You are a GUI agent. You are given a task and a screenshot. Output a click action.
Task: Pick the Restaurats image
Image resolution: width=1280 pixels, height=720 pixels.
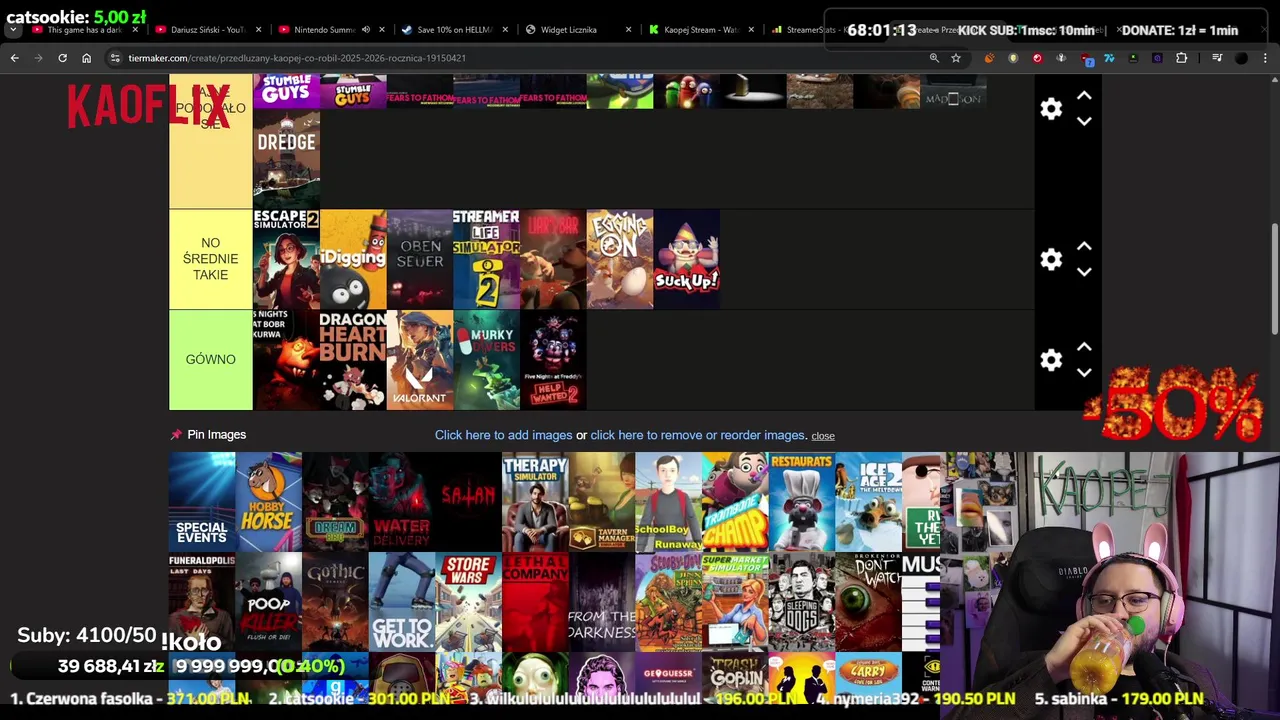point(802,502)
